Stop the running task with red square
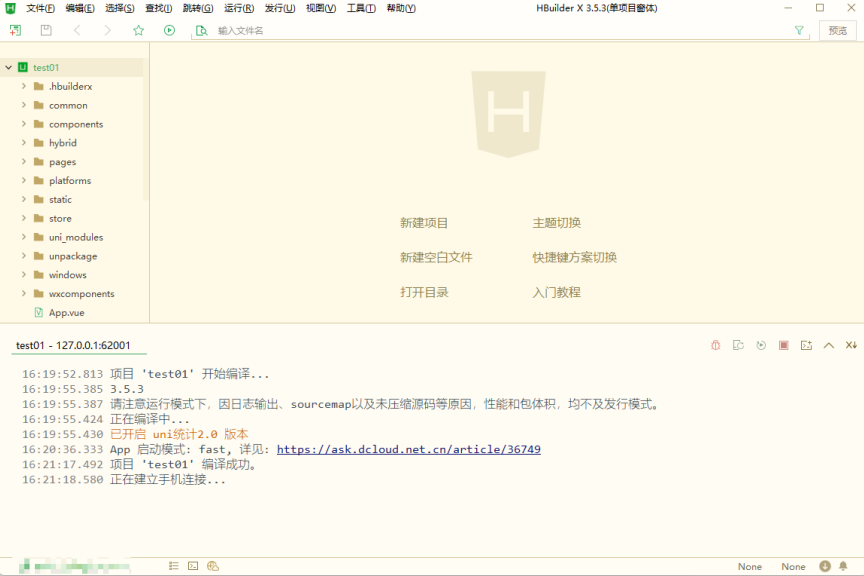Screen dimensions: 864x576 784,345
